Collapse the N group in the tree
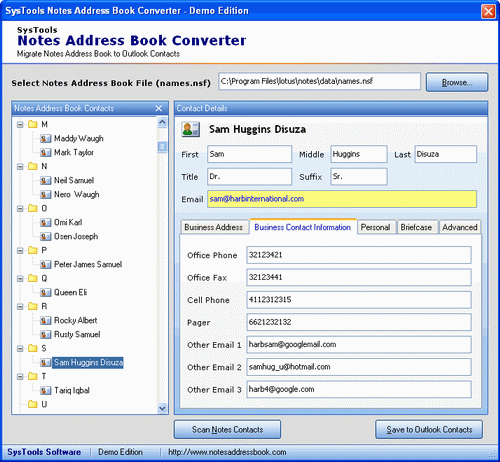 [20, 167]
